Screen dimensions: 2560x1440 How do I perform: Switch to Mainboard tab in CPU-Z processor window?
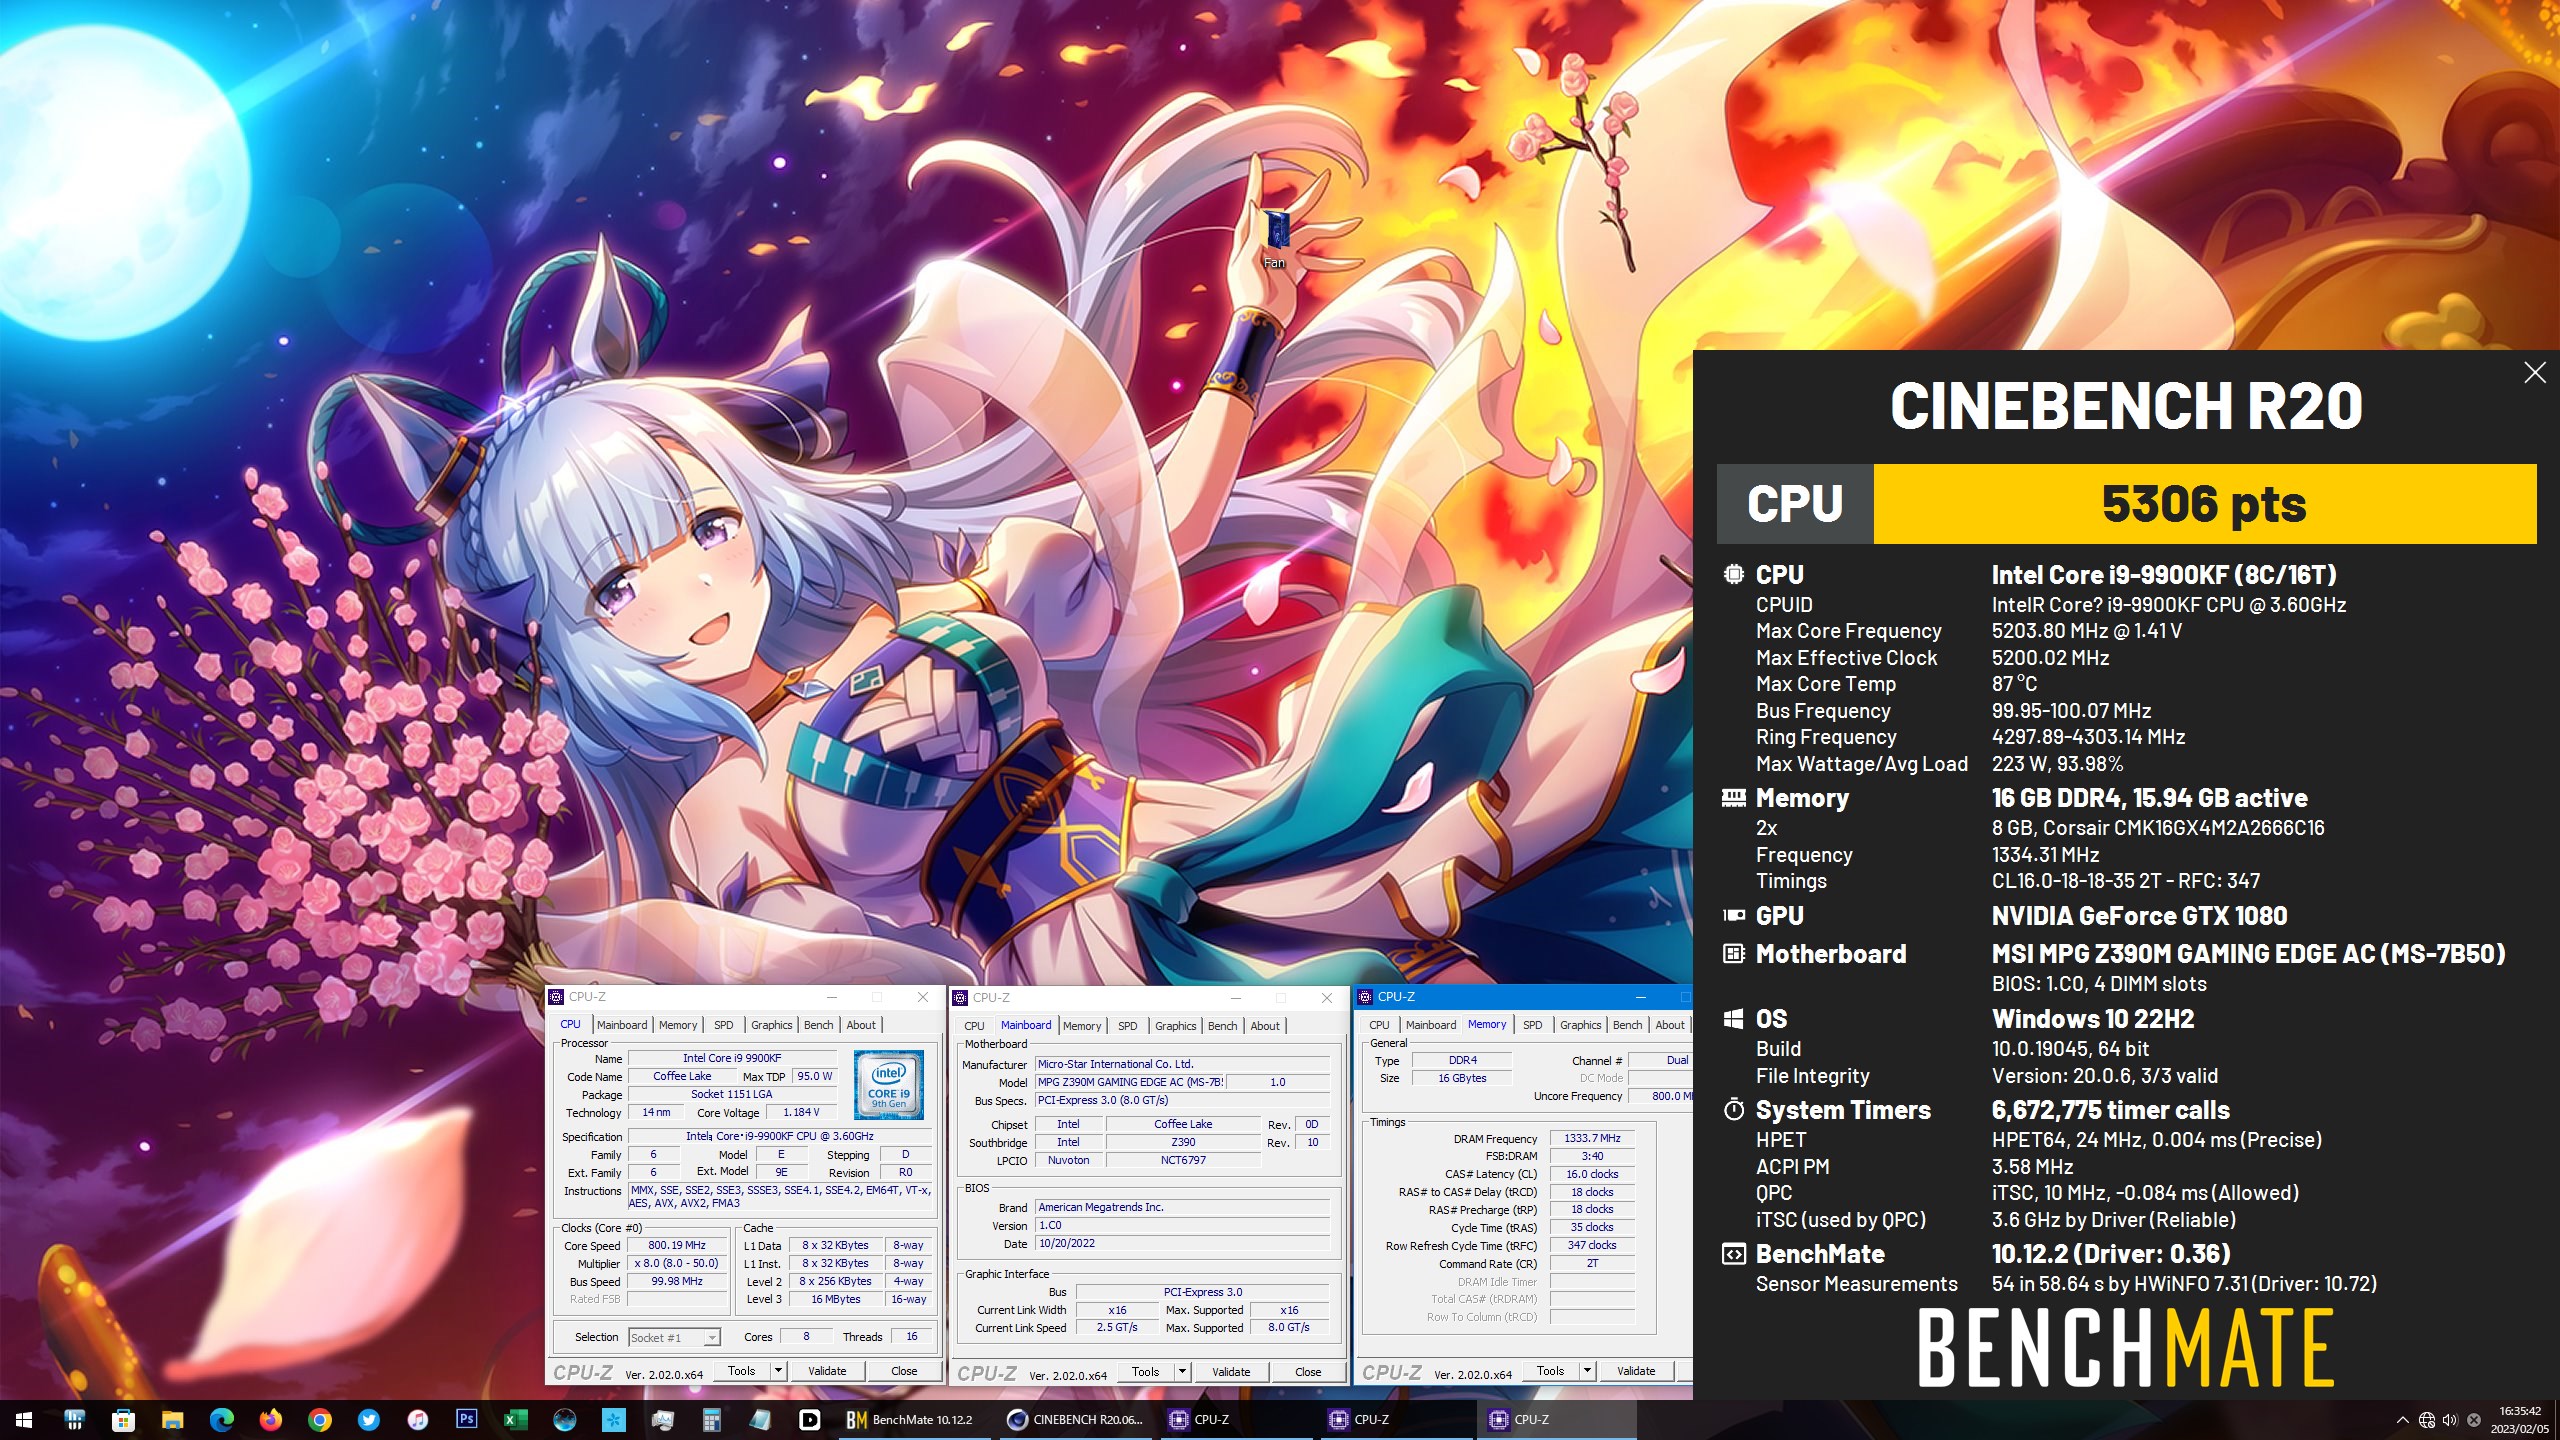(x=622, y=1025)
